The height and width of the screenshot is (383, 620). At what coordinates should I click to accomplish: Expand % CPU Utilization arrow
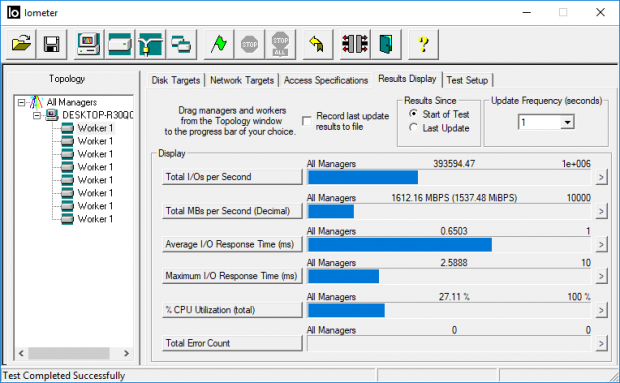pyautogui.click(x=601, y=310)
